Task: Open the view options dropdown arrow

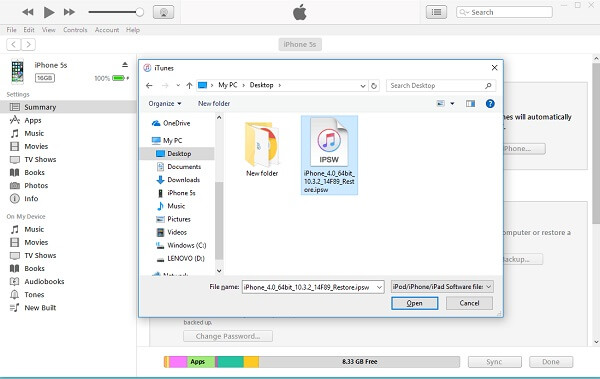Action: pos(452,103)
